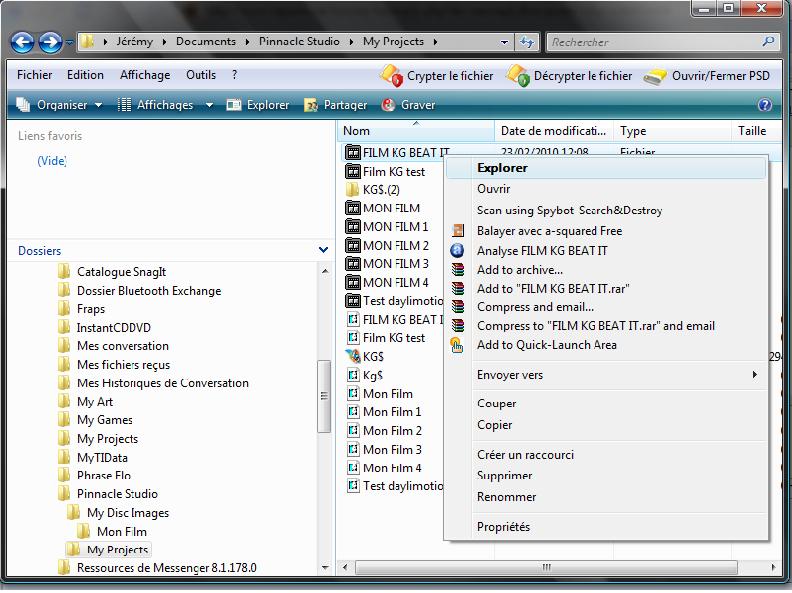Sort by Date de modification column header
Screen dimensions: 792x593
pyautogui.click(x=554, y=131)
